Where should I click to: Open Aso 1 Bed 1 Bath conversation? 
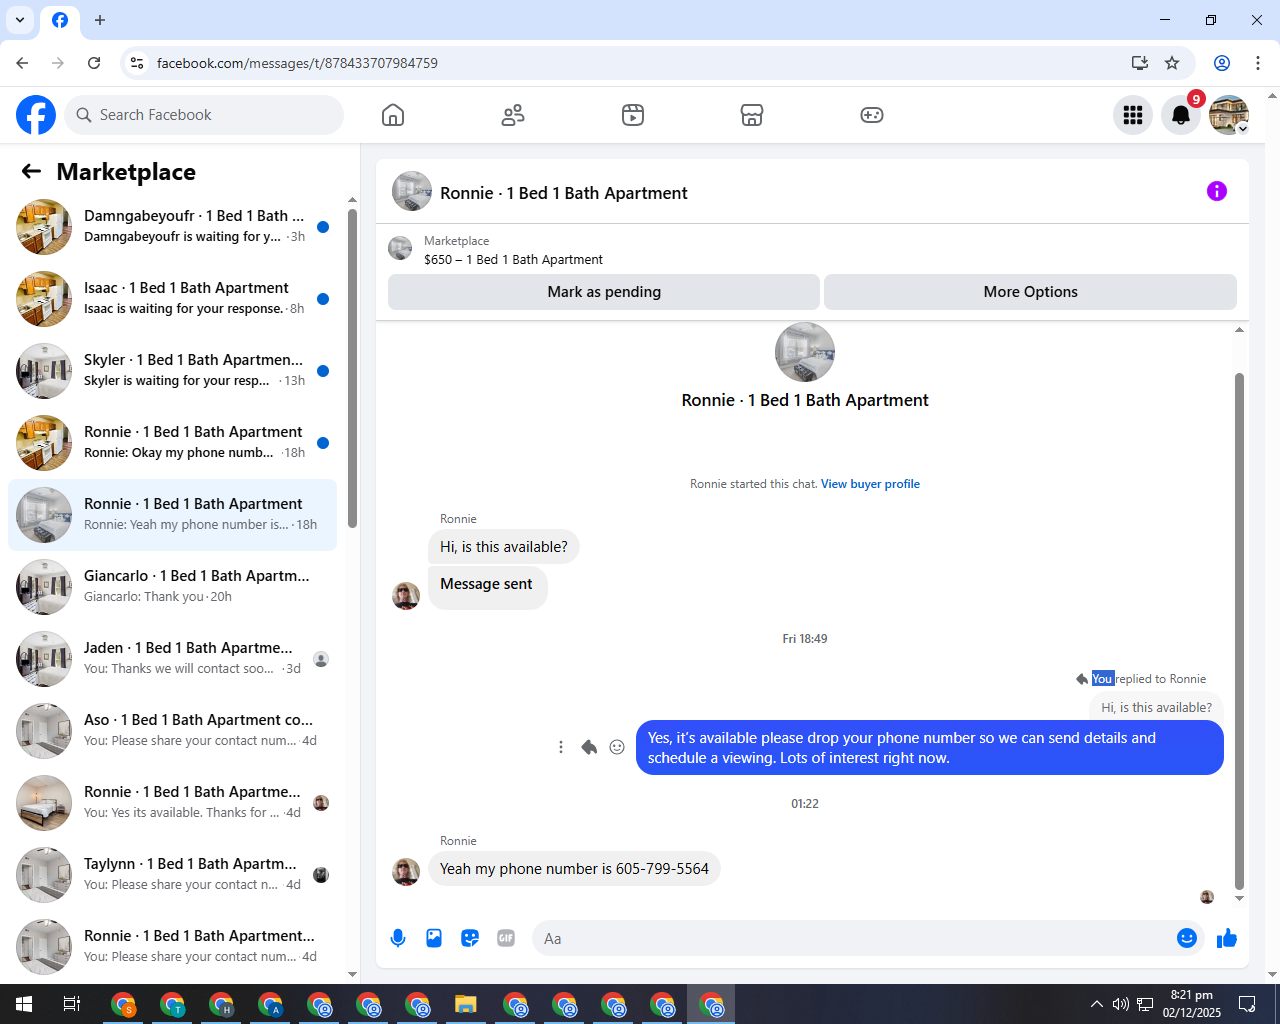(x=172, y=731)
